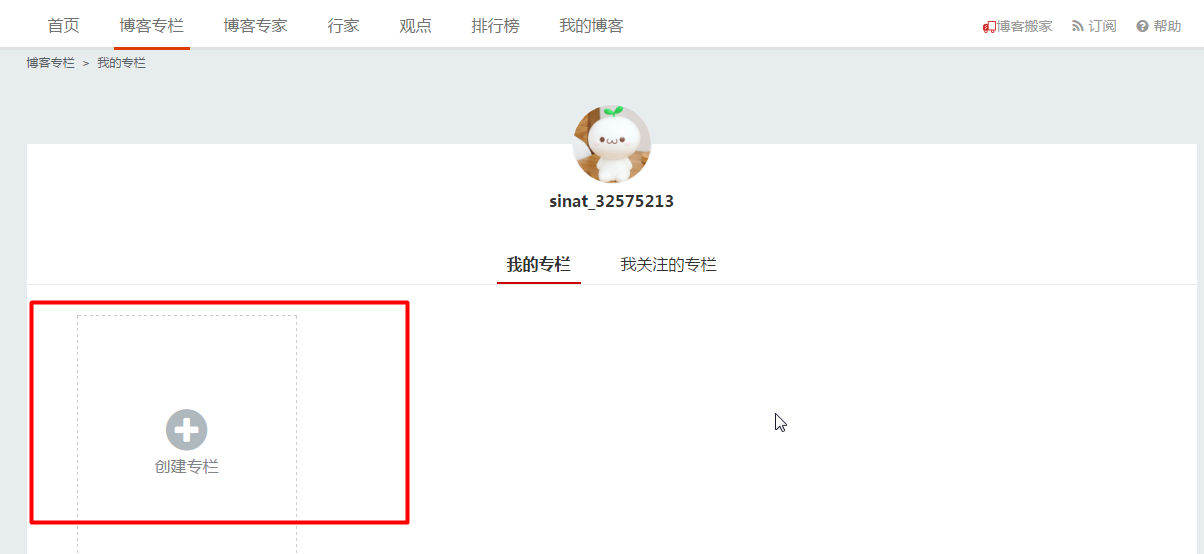Click the RSS subscribe icon
The height and width of the screenshot is (554, 1204).
point(1078,26)
